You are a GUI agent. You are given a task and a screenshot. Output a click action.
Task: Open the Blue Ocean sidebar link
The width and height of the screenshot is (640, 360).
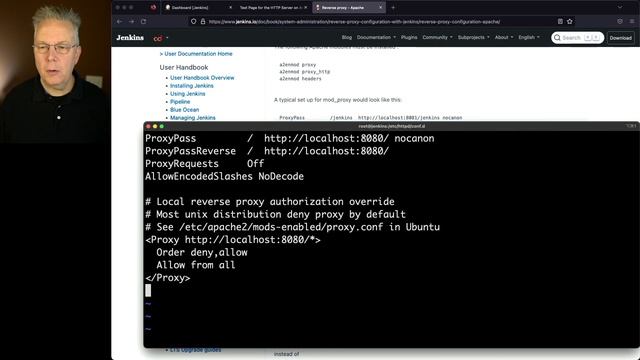[x=184, y=110]
